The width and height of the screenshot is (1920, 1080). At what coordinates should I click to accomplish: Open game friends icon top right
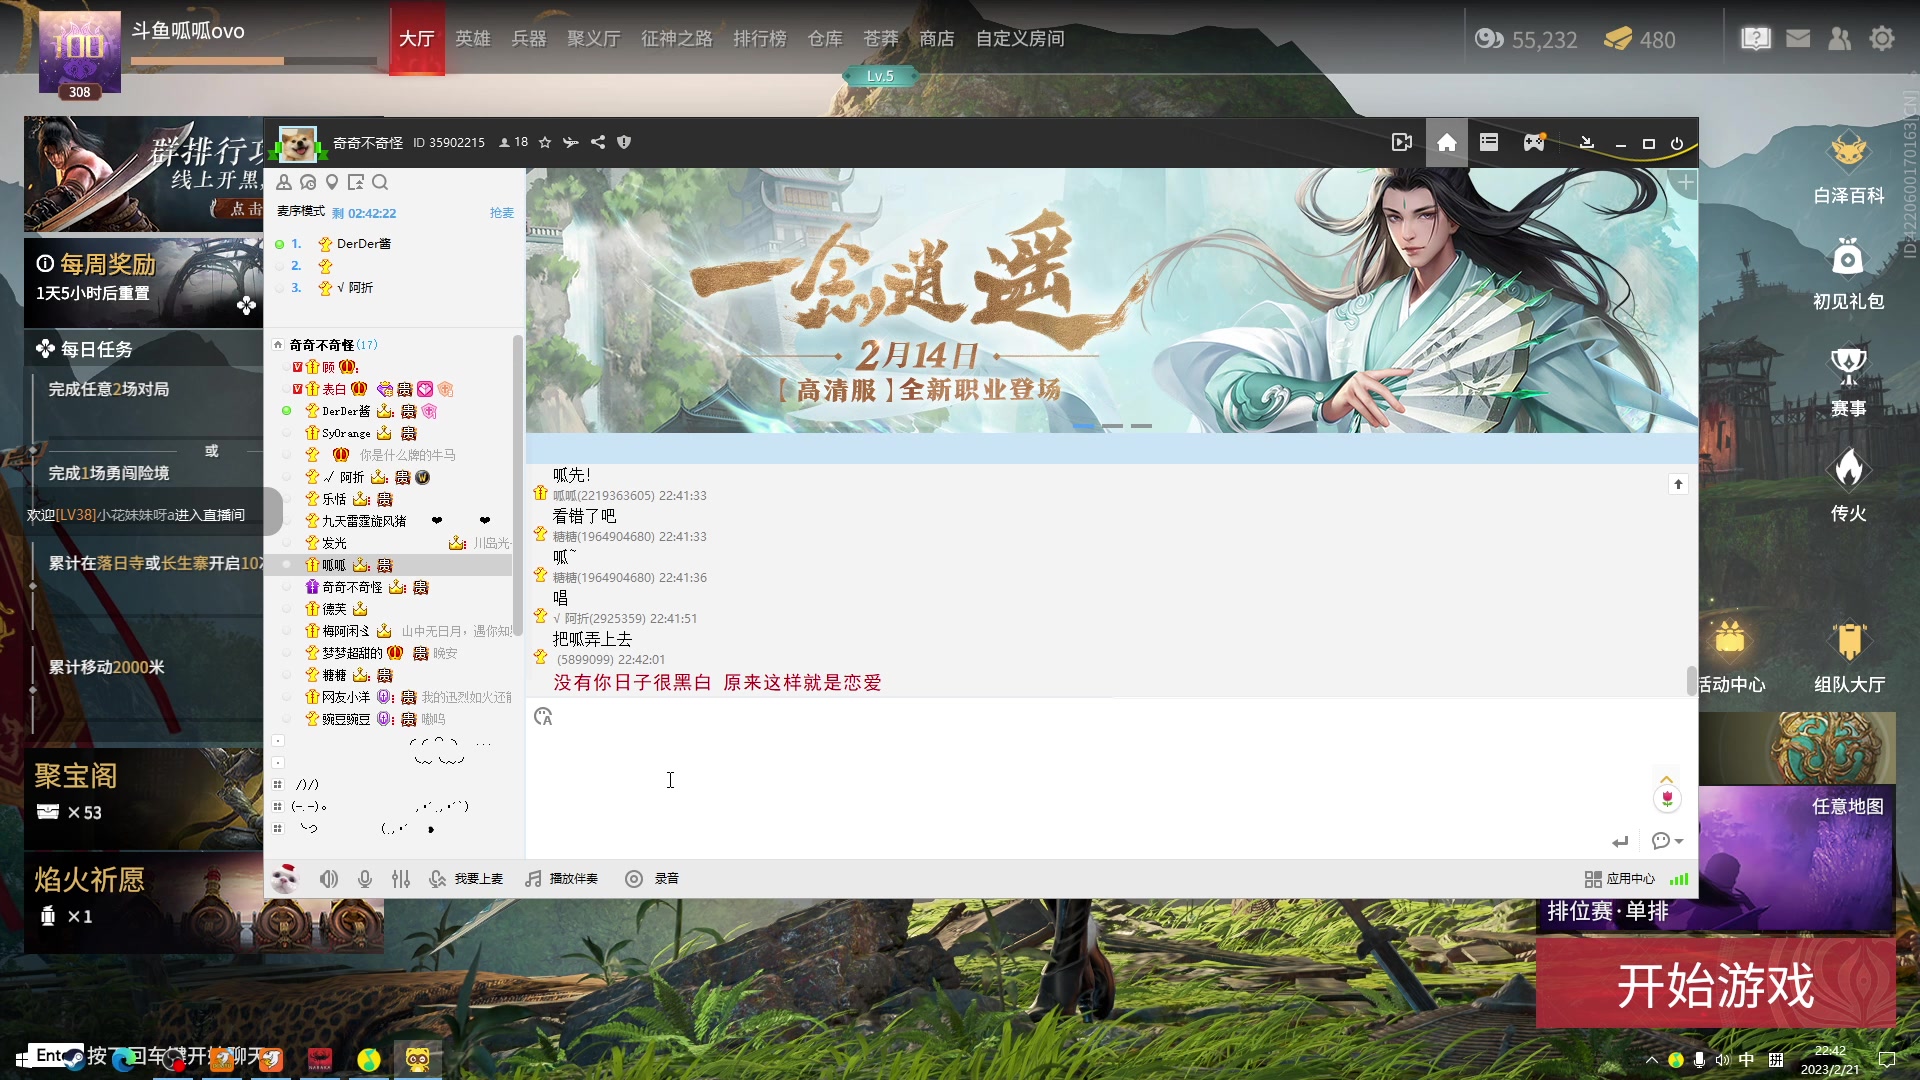(x=1840, y=39)
